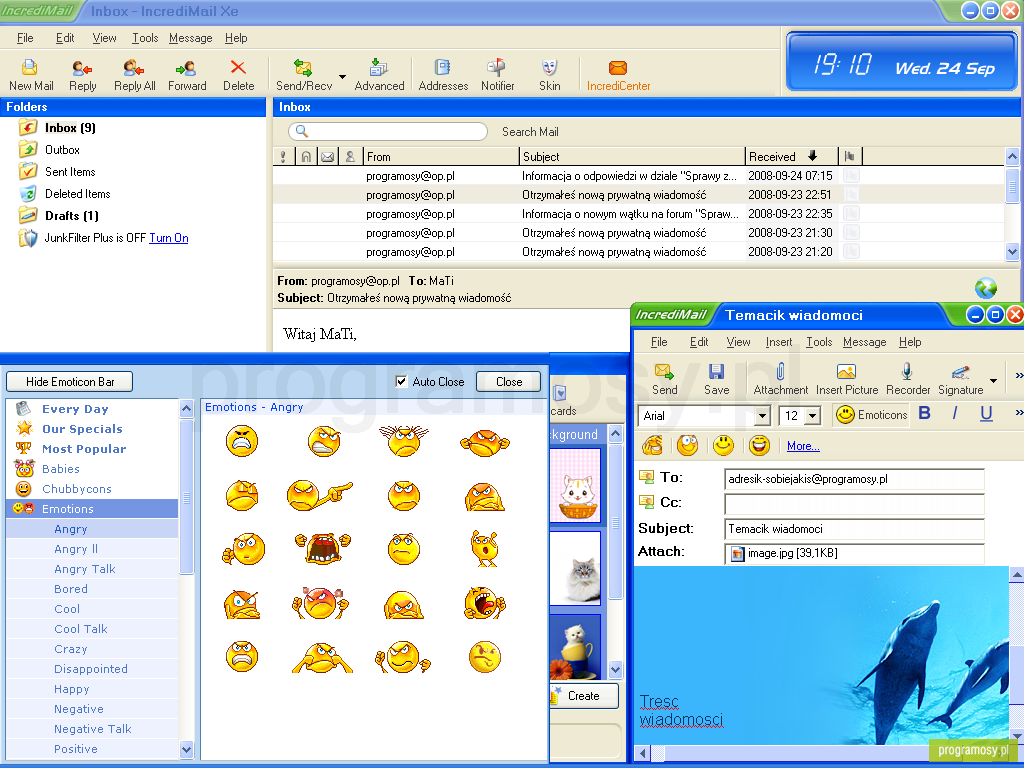1024x768 pixels.
Task: Expand compose toolbar overflow chevron
Action: click(1018, 376)
